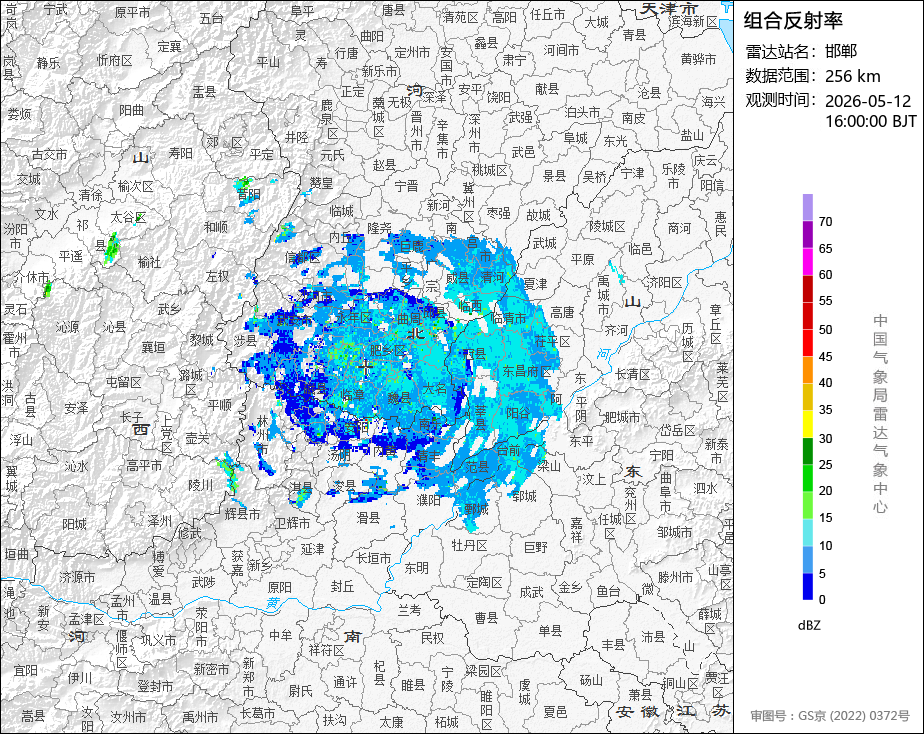Click the 东昌府区 map label

pyautogui.click(x=526, y=372)
